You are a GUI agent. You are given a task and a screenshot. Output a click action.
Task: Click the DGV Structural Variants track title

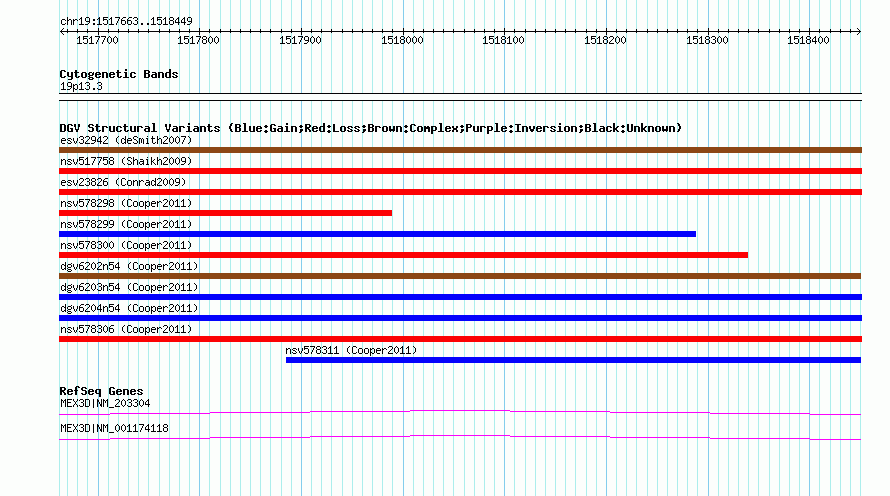click(x=371, y=128)
